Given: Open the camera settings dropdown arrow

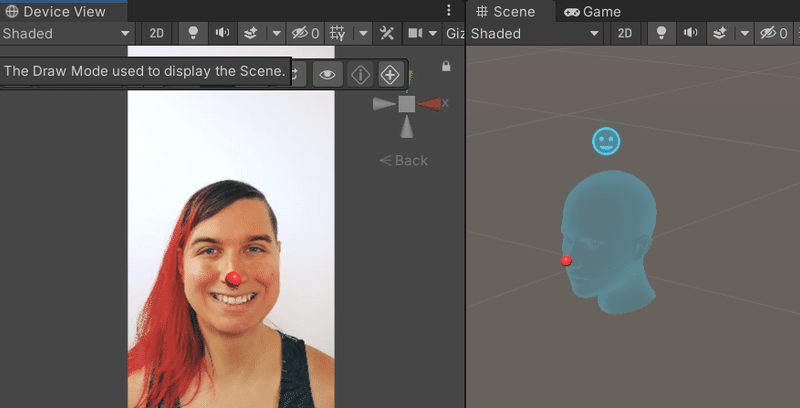Looking at the screenshot, I should [433, 34].
